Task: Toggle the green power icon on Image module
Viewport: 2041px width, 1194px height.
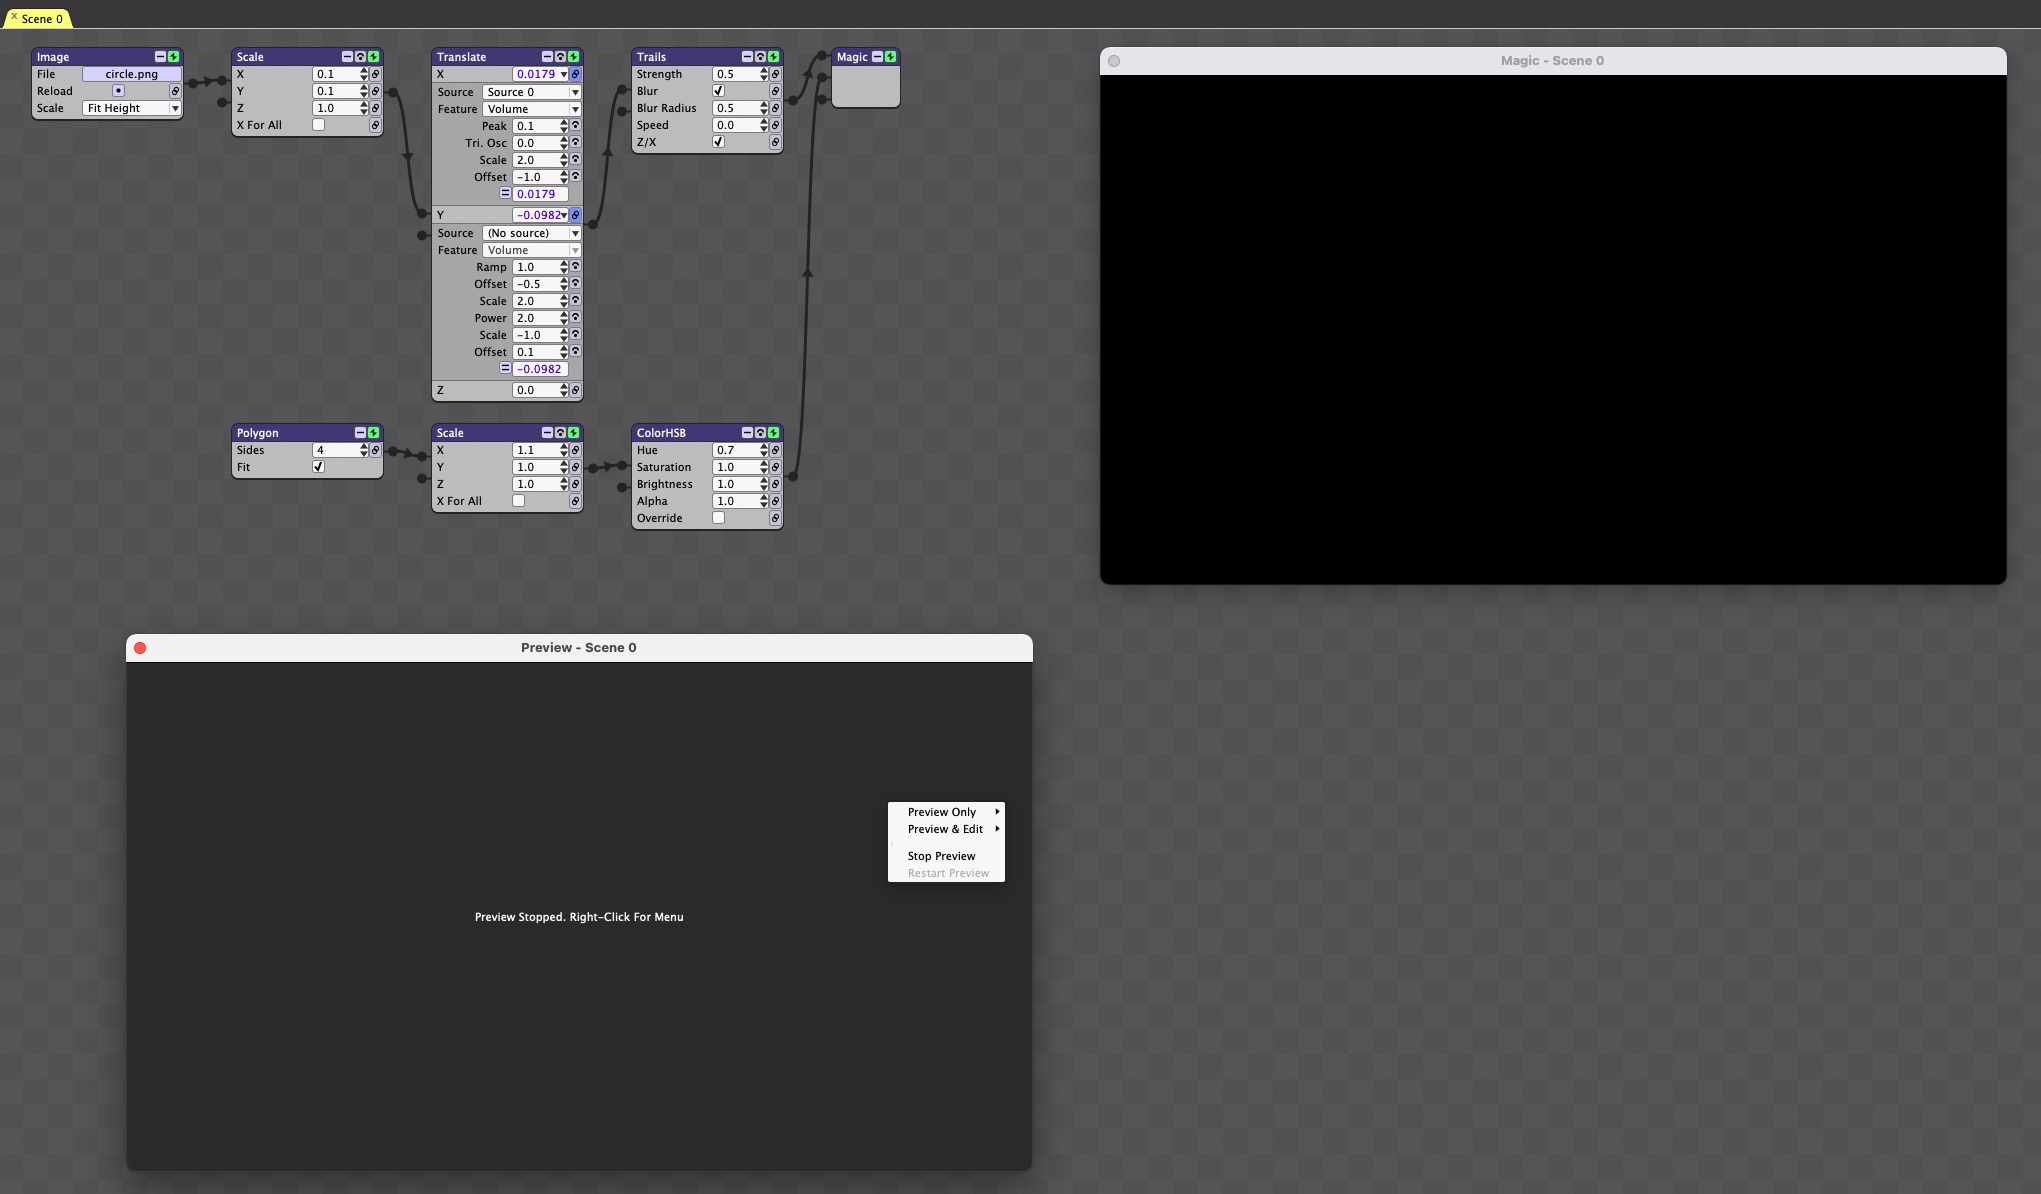Action: (173, 57)
